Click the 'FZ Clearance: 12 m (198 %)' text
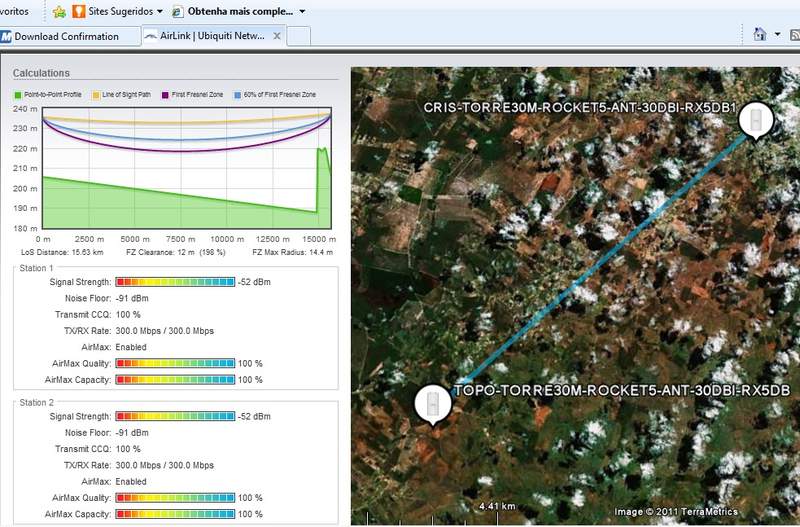 [176, 252]
